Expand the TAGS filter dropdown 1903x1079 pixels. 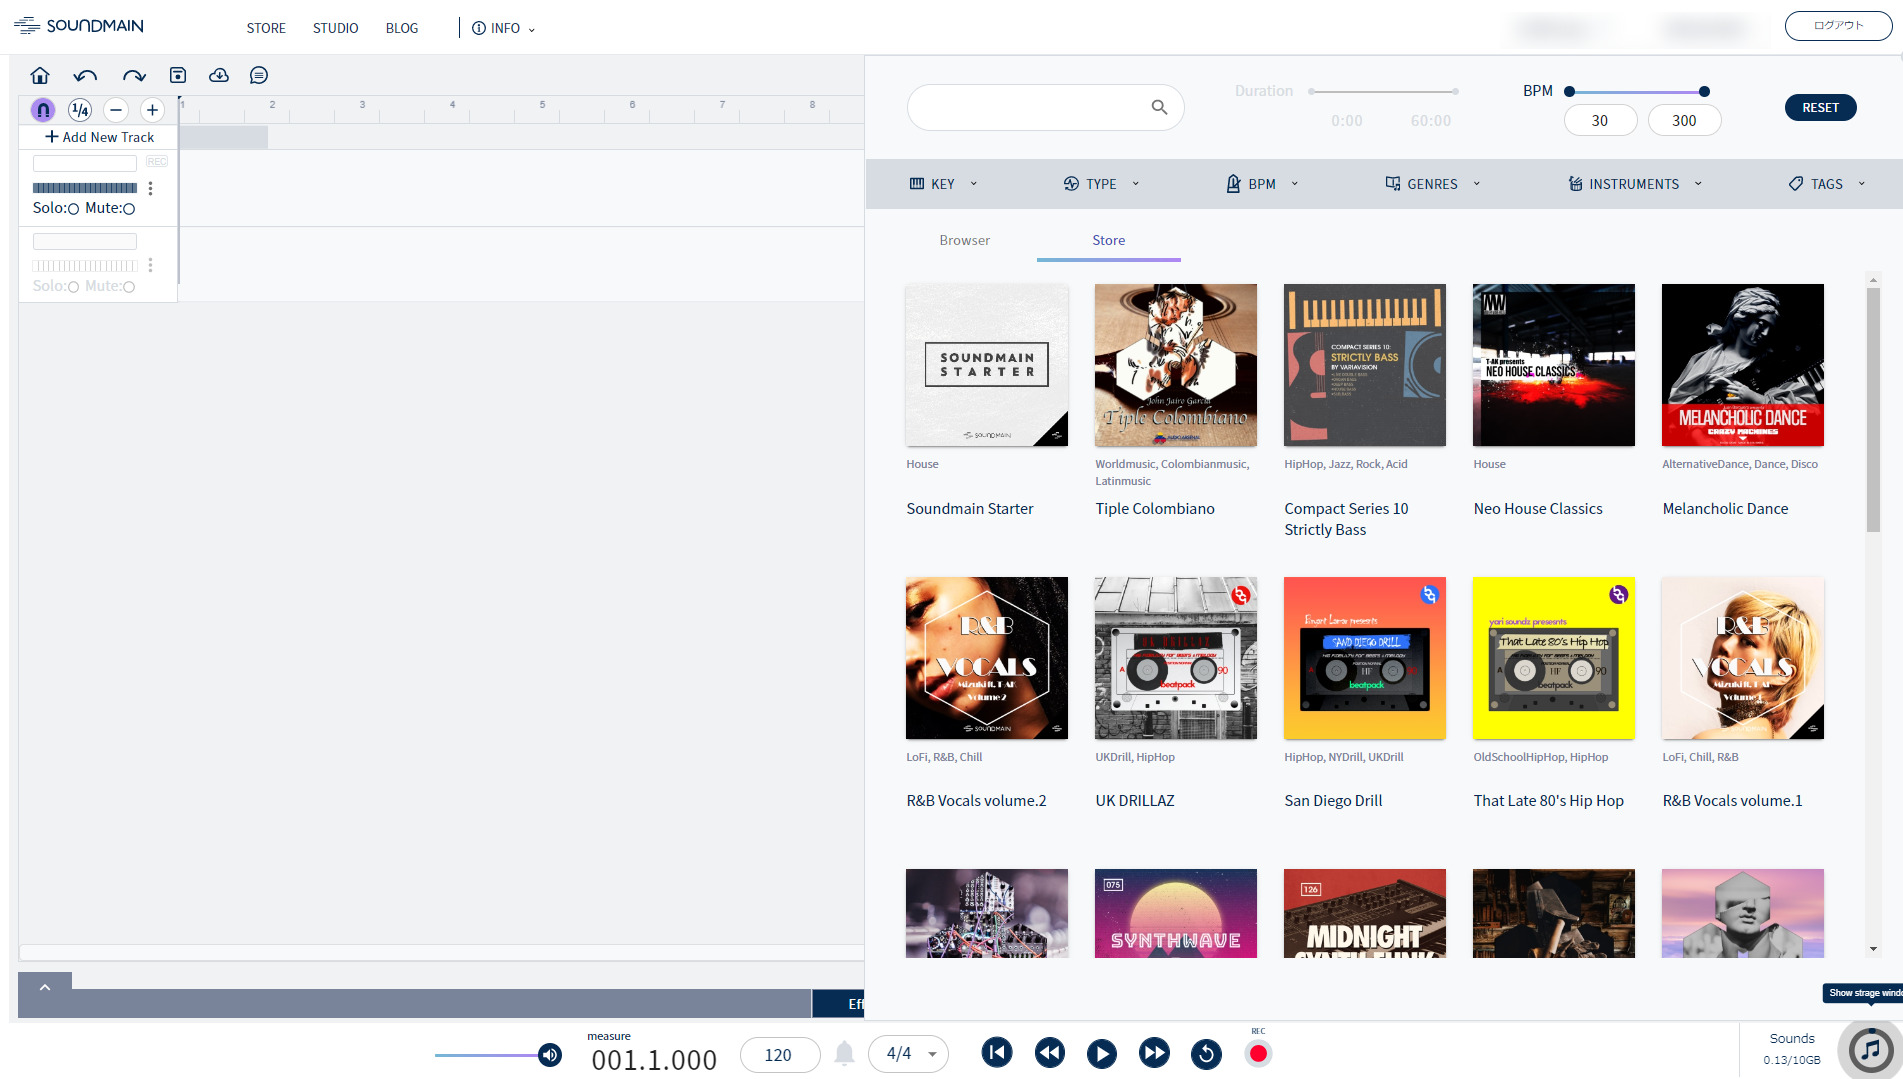click(1827, 184)
